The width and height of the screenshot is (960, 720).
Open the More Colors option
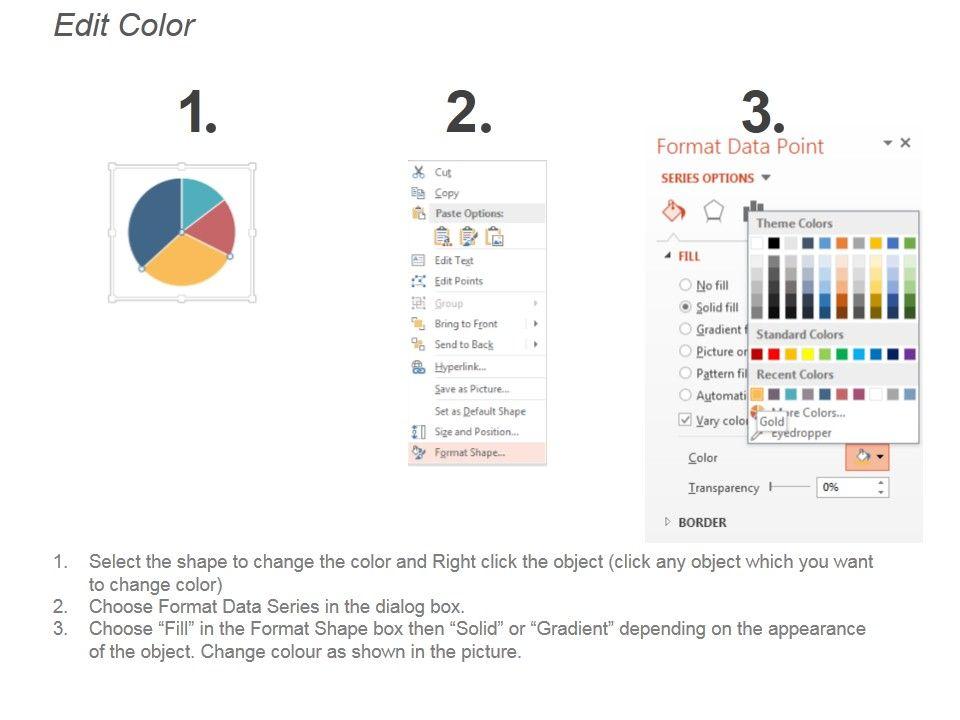click(808, 413)
